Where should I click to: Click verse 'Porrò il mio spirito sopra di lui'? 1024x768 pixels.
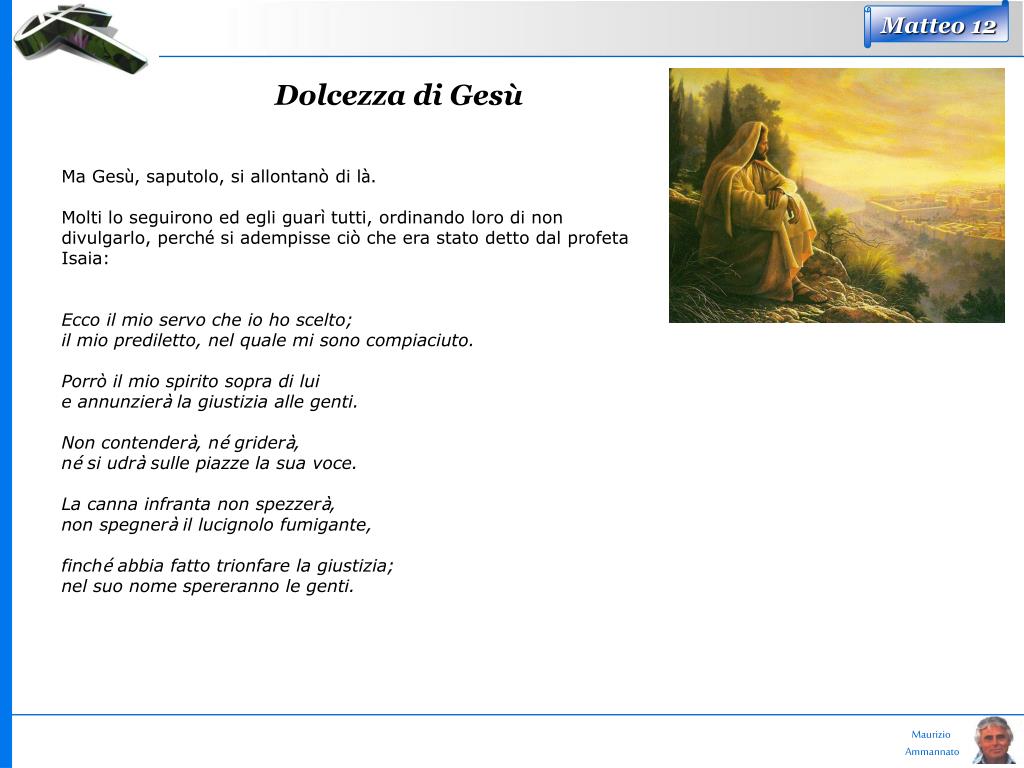[191, 381]
